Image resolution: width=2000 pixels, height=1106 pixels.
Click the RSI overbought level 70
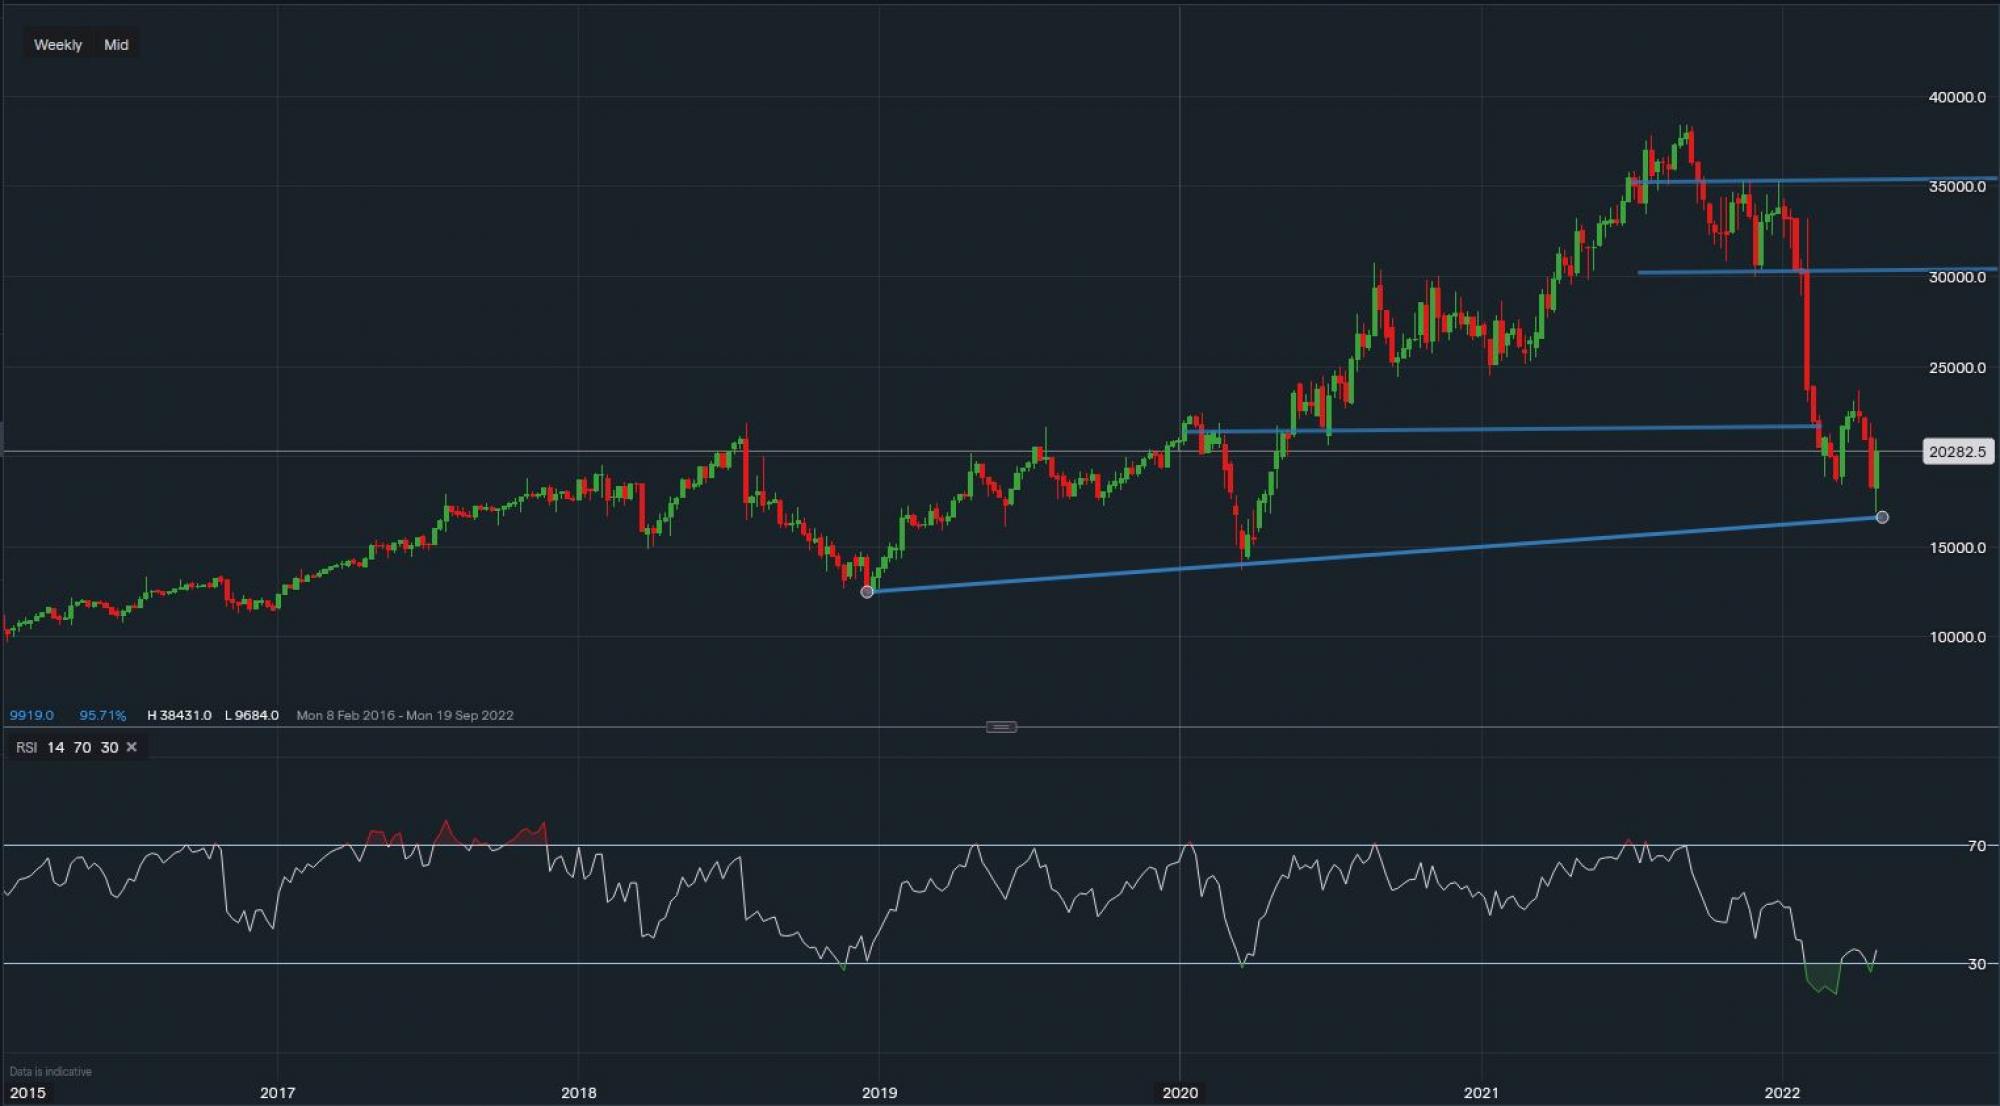coord(83,747)
